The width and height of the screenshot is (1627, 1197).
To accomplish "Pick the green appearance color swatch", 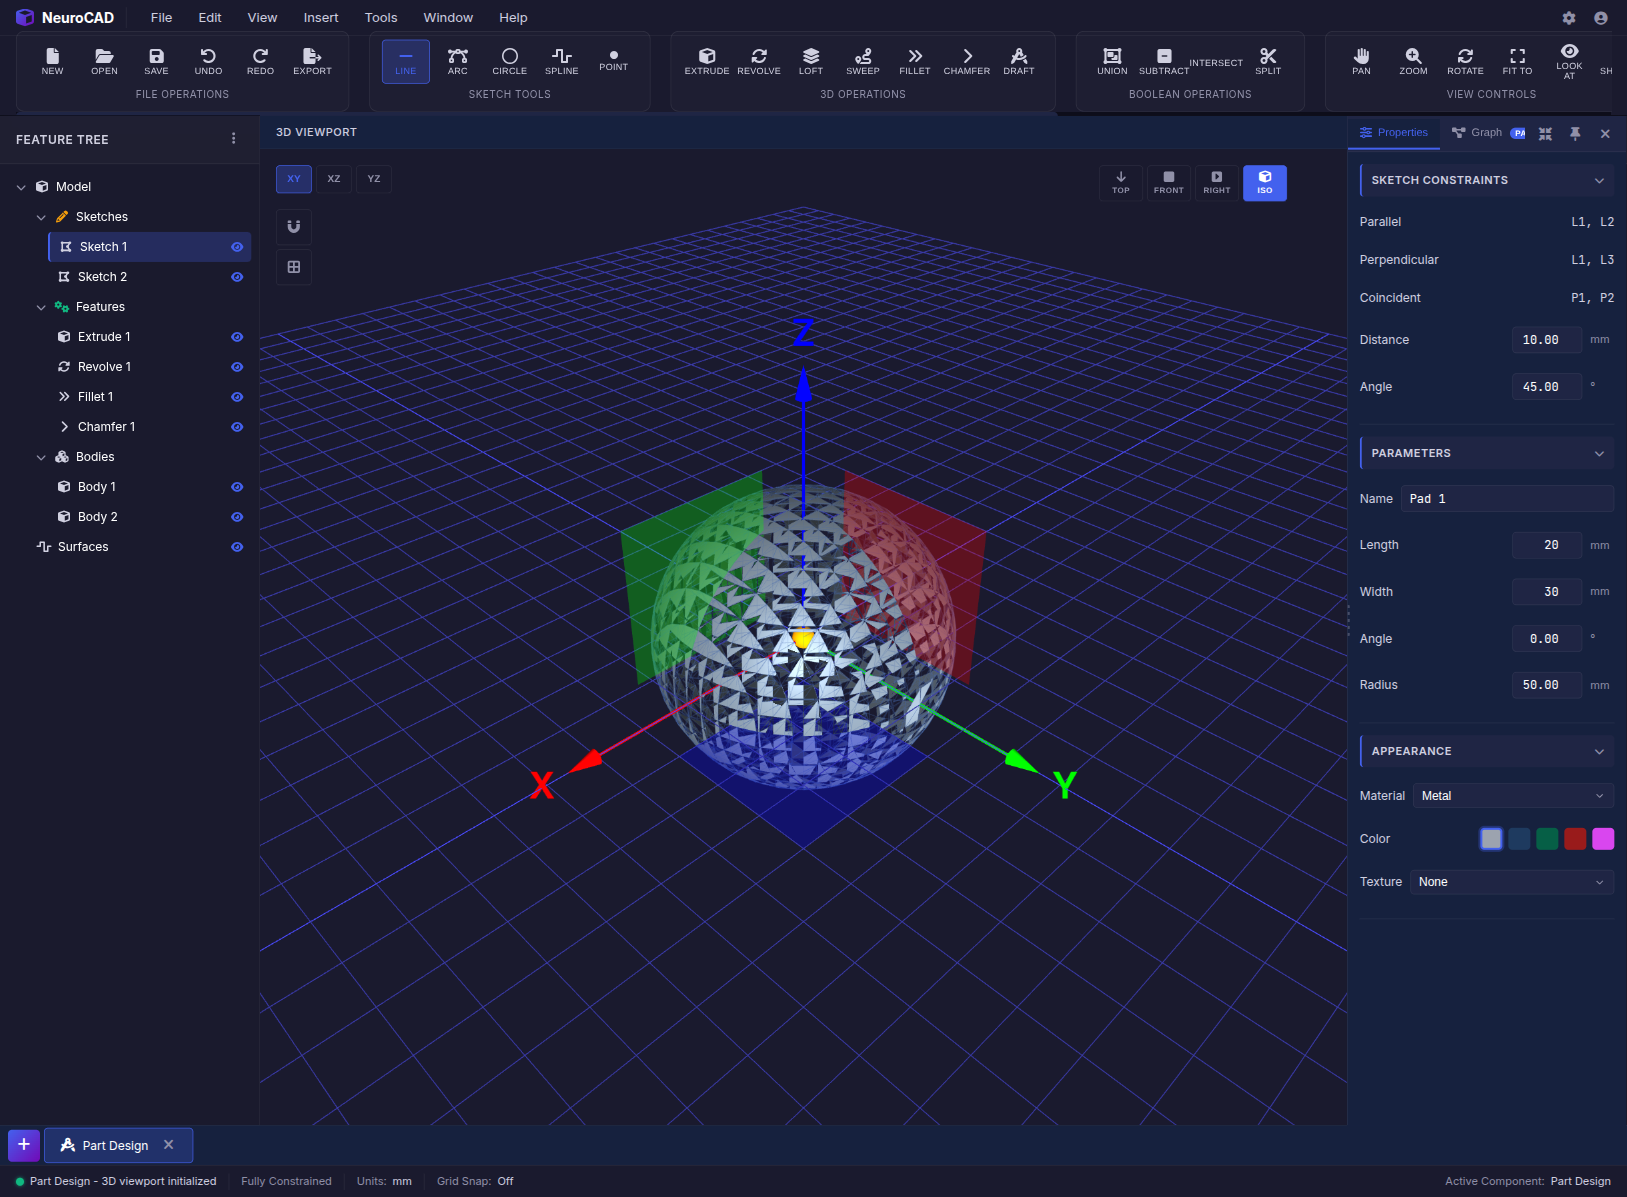I will 1546,839.
